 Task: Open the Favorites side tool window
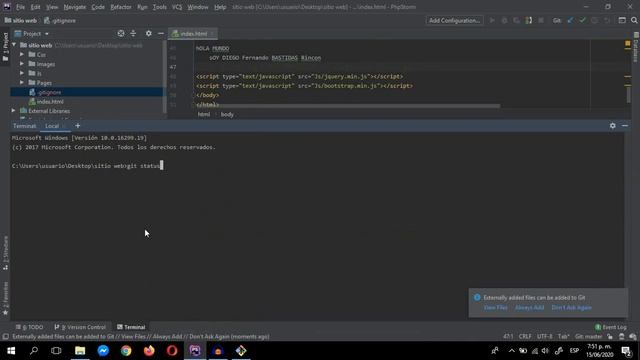click(5, 298)
